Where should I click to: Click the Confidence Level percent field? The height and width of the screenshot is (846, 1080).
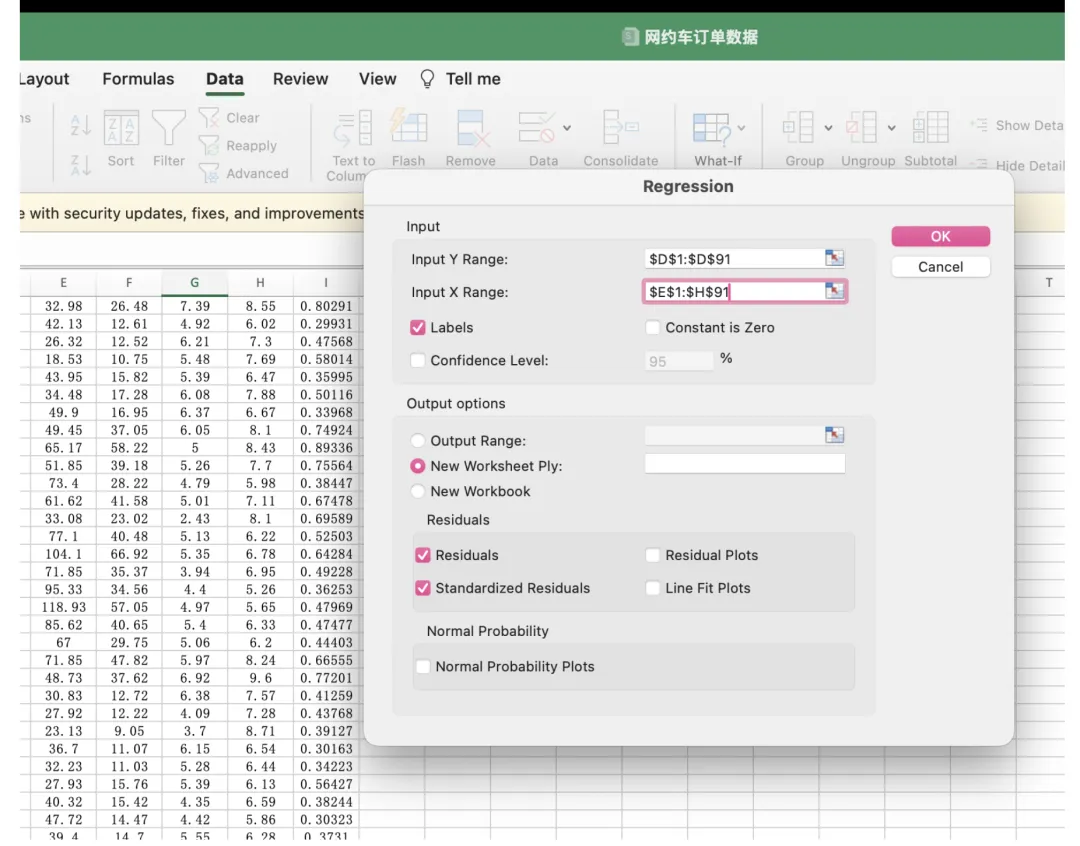[x=678, y=361]
